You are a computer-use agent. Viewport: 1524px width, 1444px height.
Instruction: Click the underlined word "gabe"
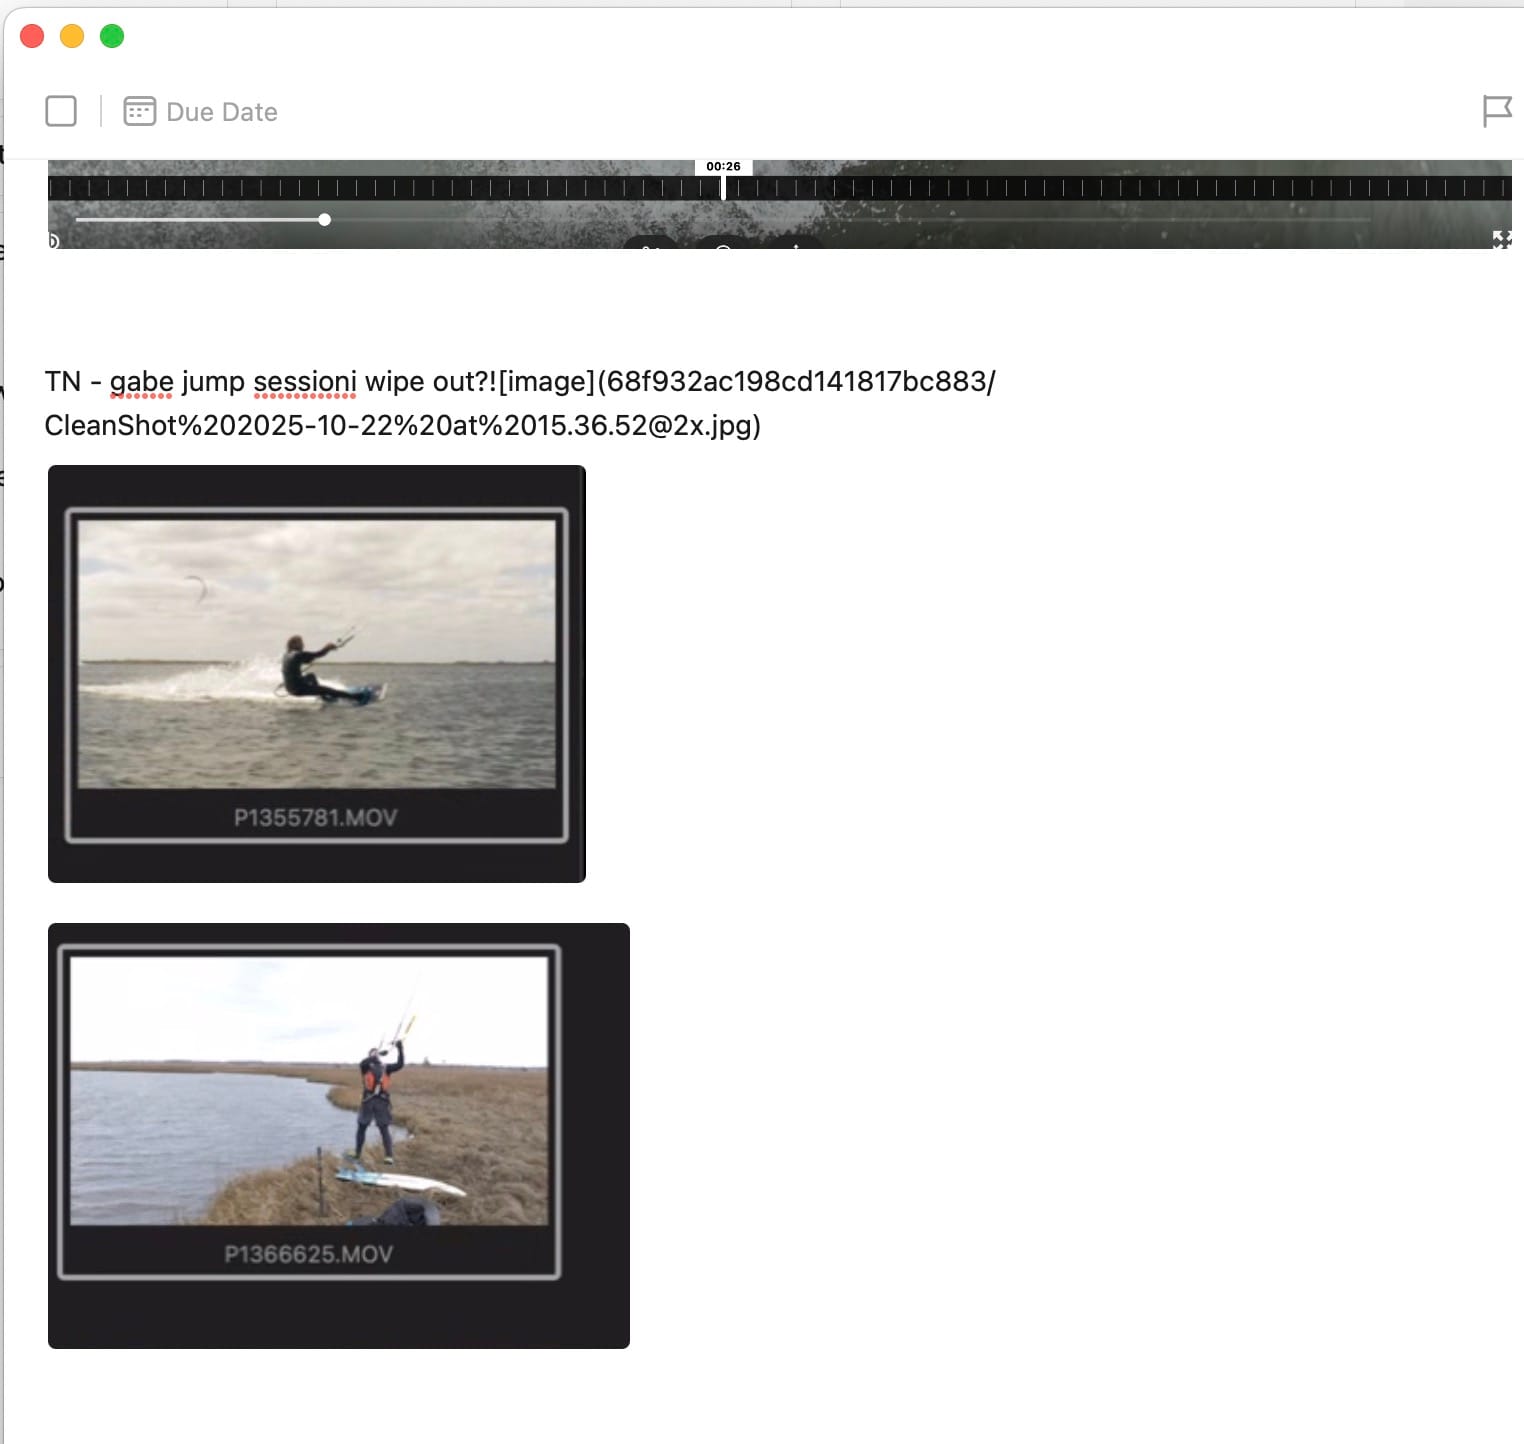141,382
